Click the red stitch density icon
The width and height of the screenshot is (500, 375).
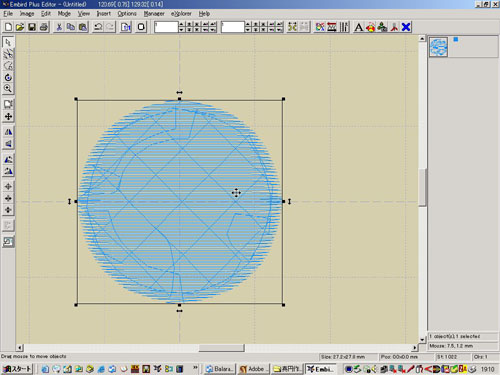coord(332,27)
